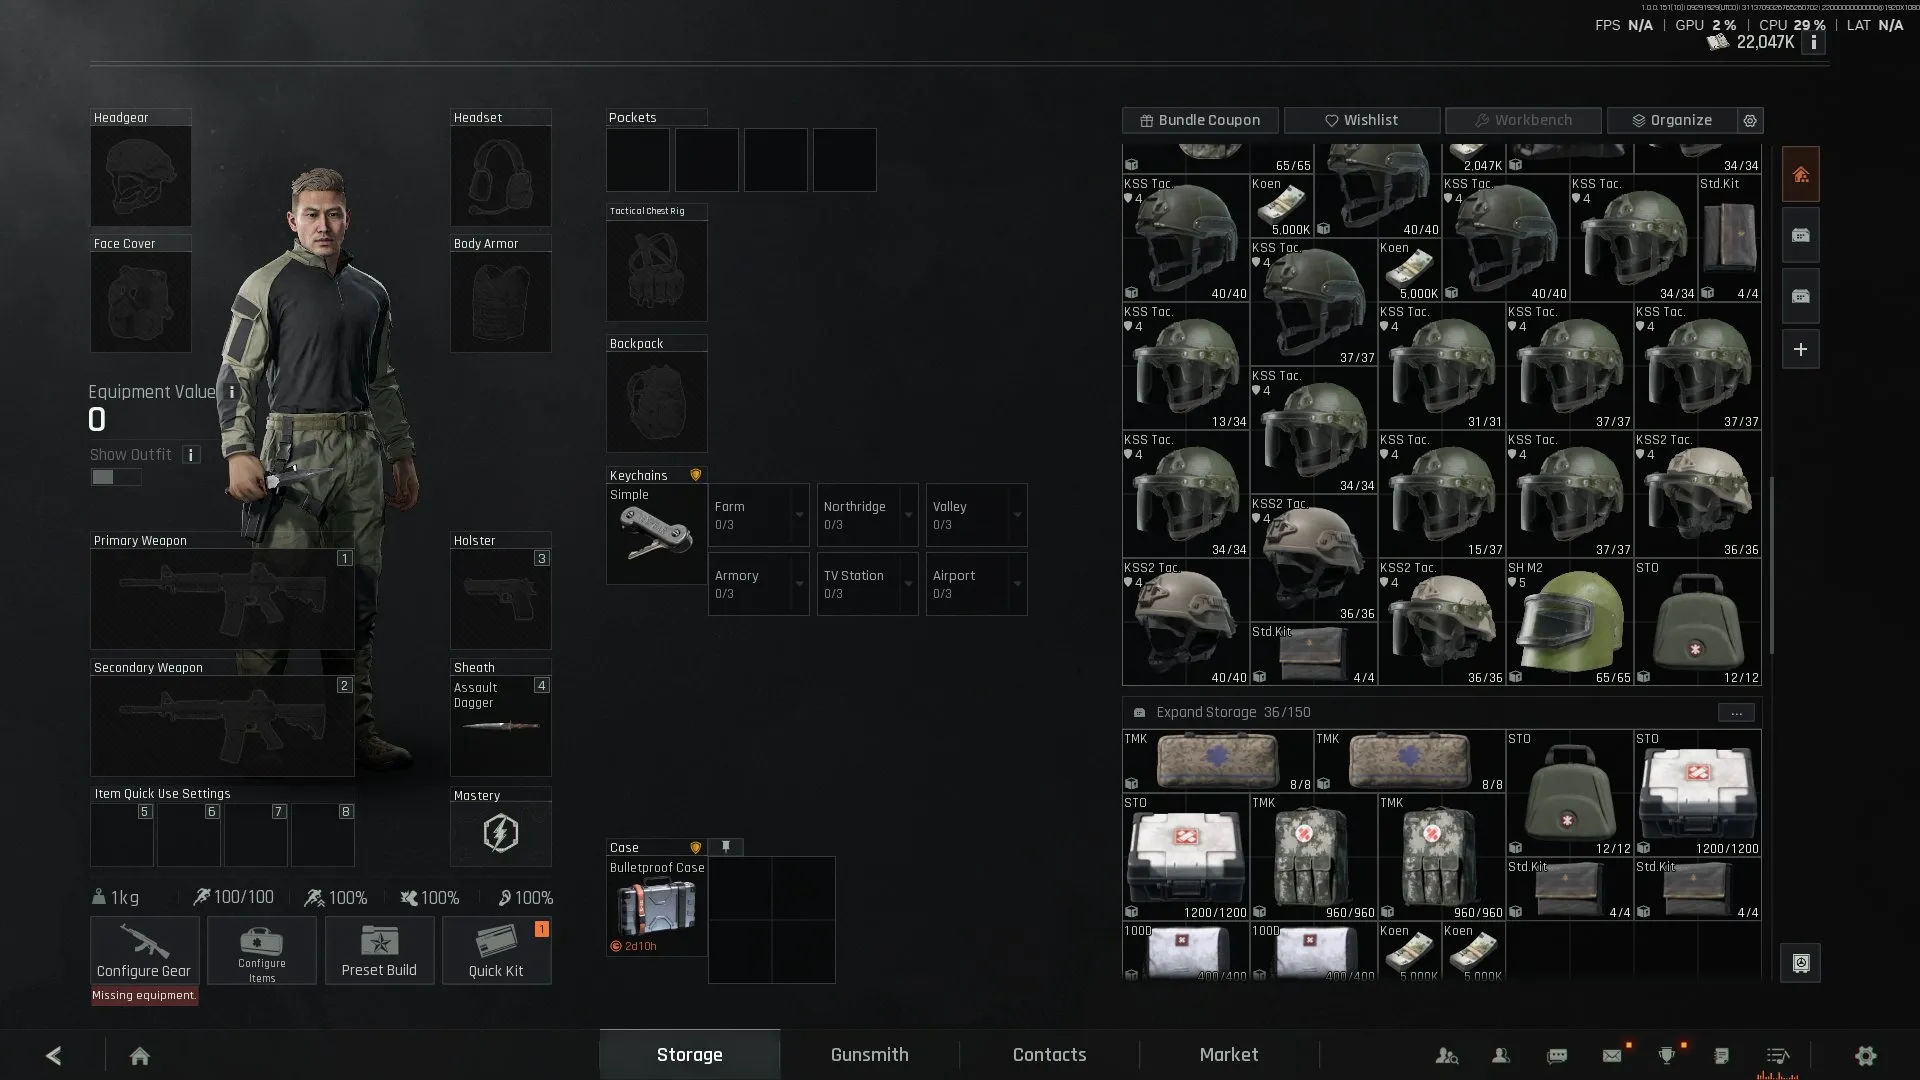Open Configure Items button
Screen dimensions: 1920x1080
(x=262, y=951)
